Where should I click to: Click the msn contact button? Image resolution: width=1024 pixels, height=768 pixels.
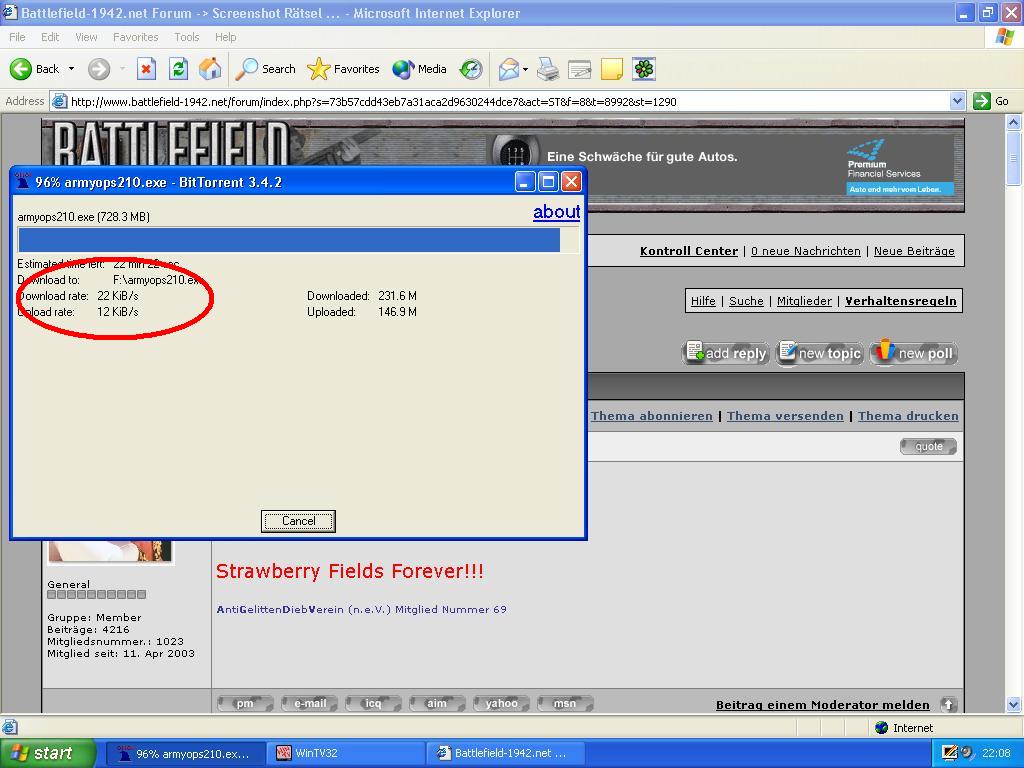click(565, 703)
